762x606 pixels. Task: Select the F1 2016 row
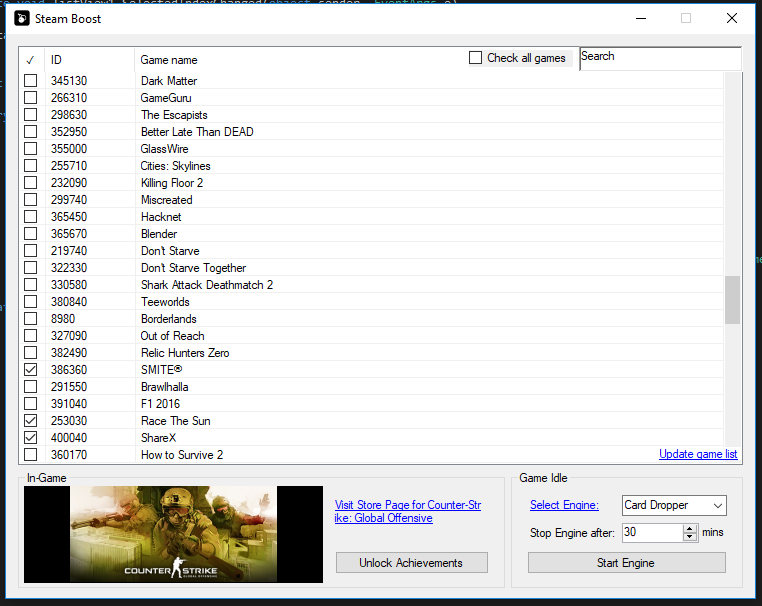pyautogui.click(x=373, y=403)
